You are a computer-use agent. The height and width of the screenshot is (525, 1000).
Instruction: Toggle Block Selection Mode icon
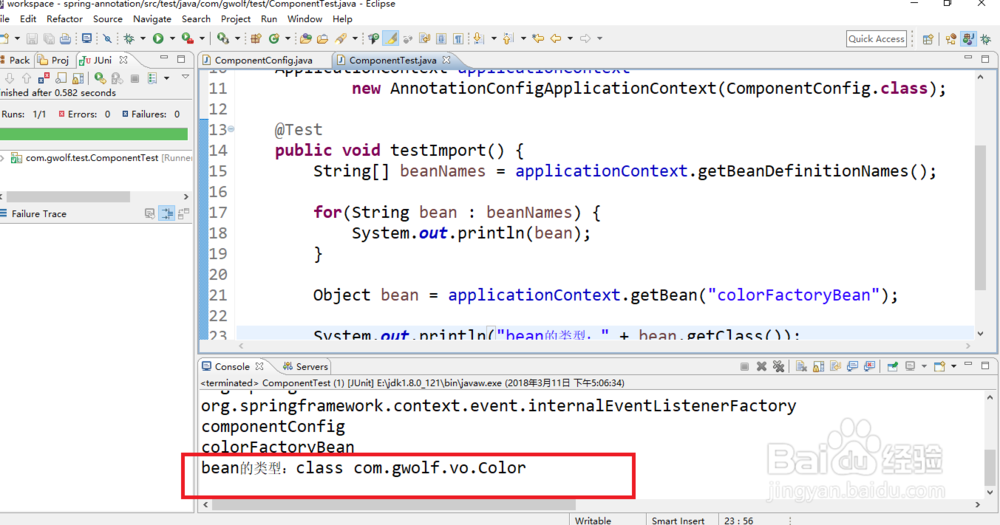pyautogui.click(x=441, y=39)
